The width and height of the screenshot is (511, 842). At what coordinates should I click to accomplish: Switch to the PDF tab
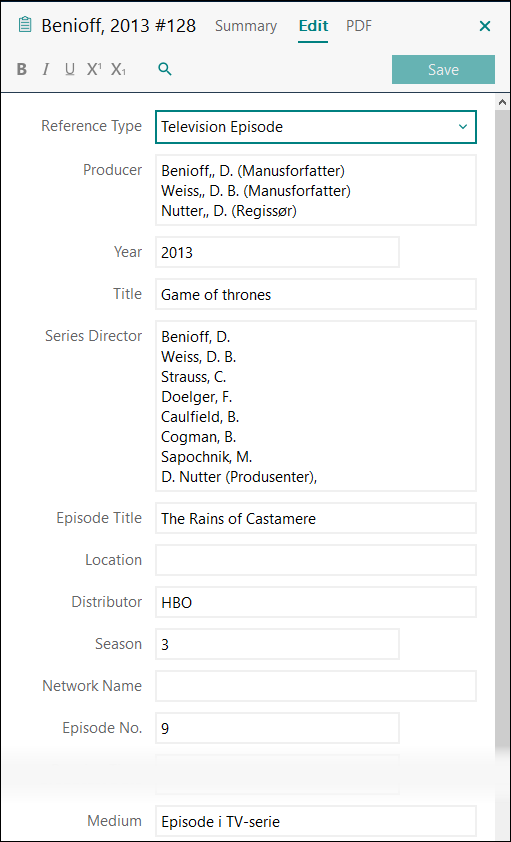point(359,26)
